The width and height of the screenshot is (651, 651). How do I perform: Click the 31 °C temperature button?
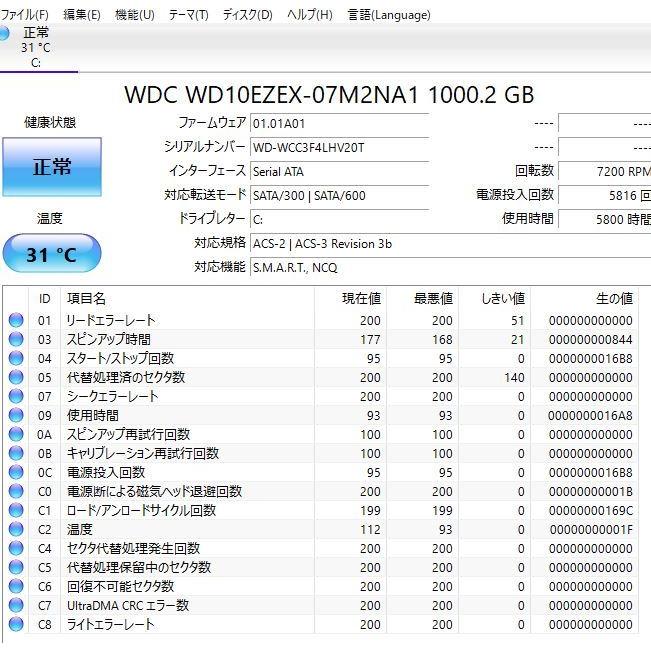coord(52,254)
